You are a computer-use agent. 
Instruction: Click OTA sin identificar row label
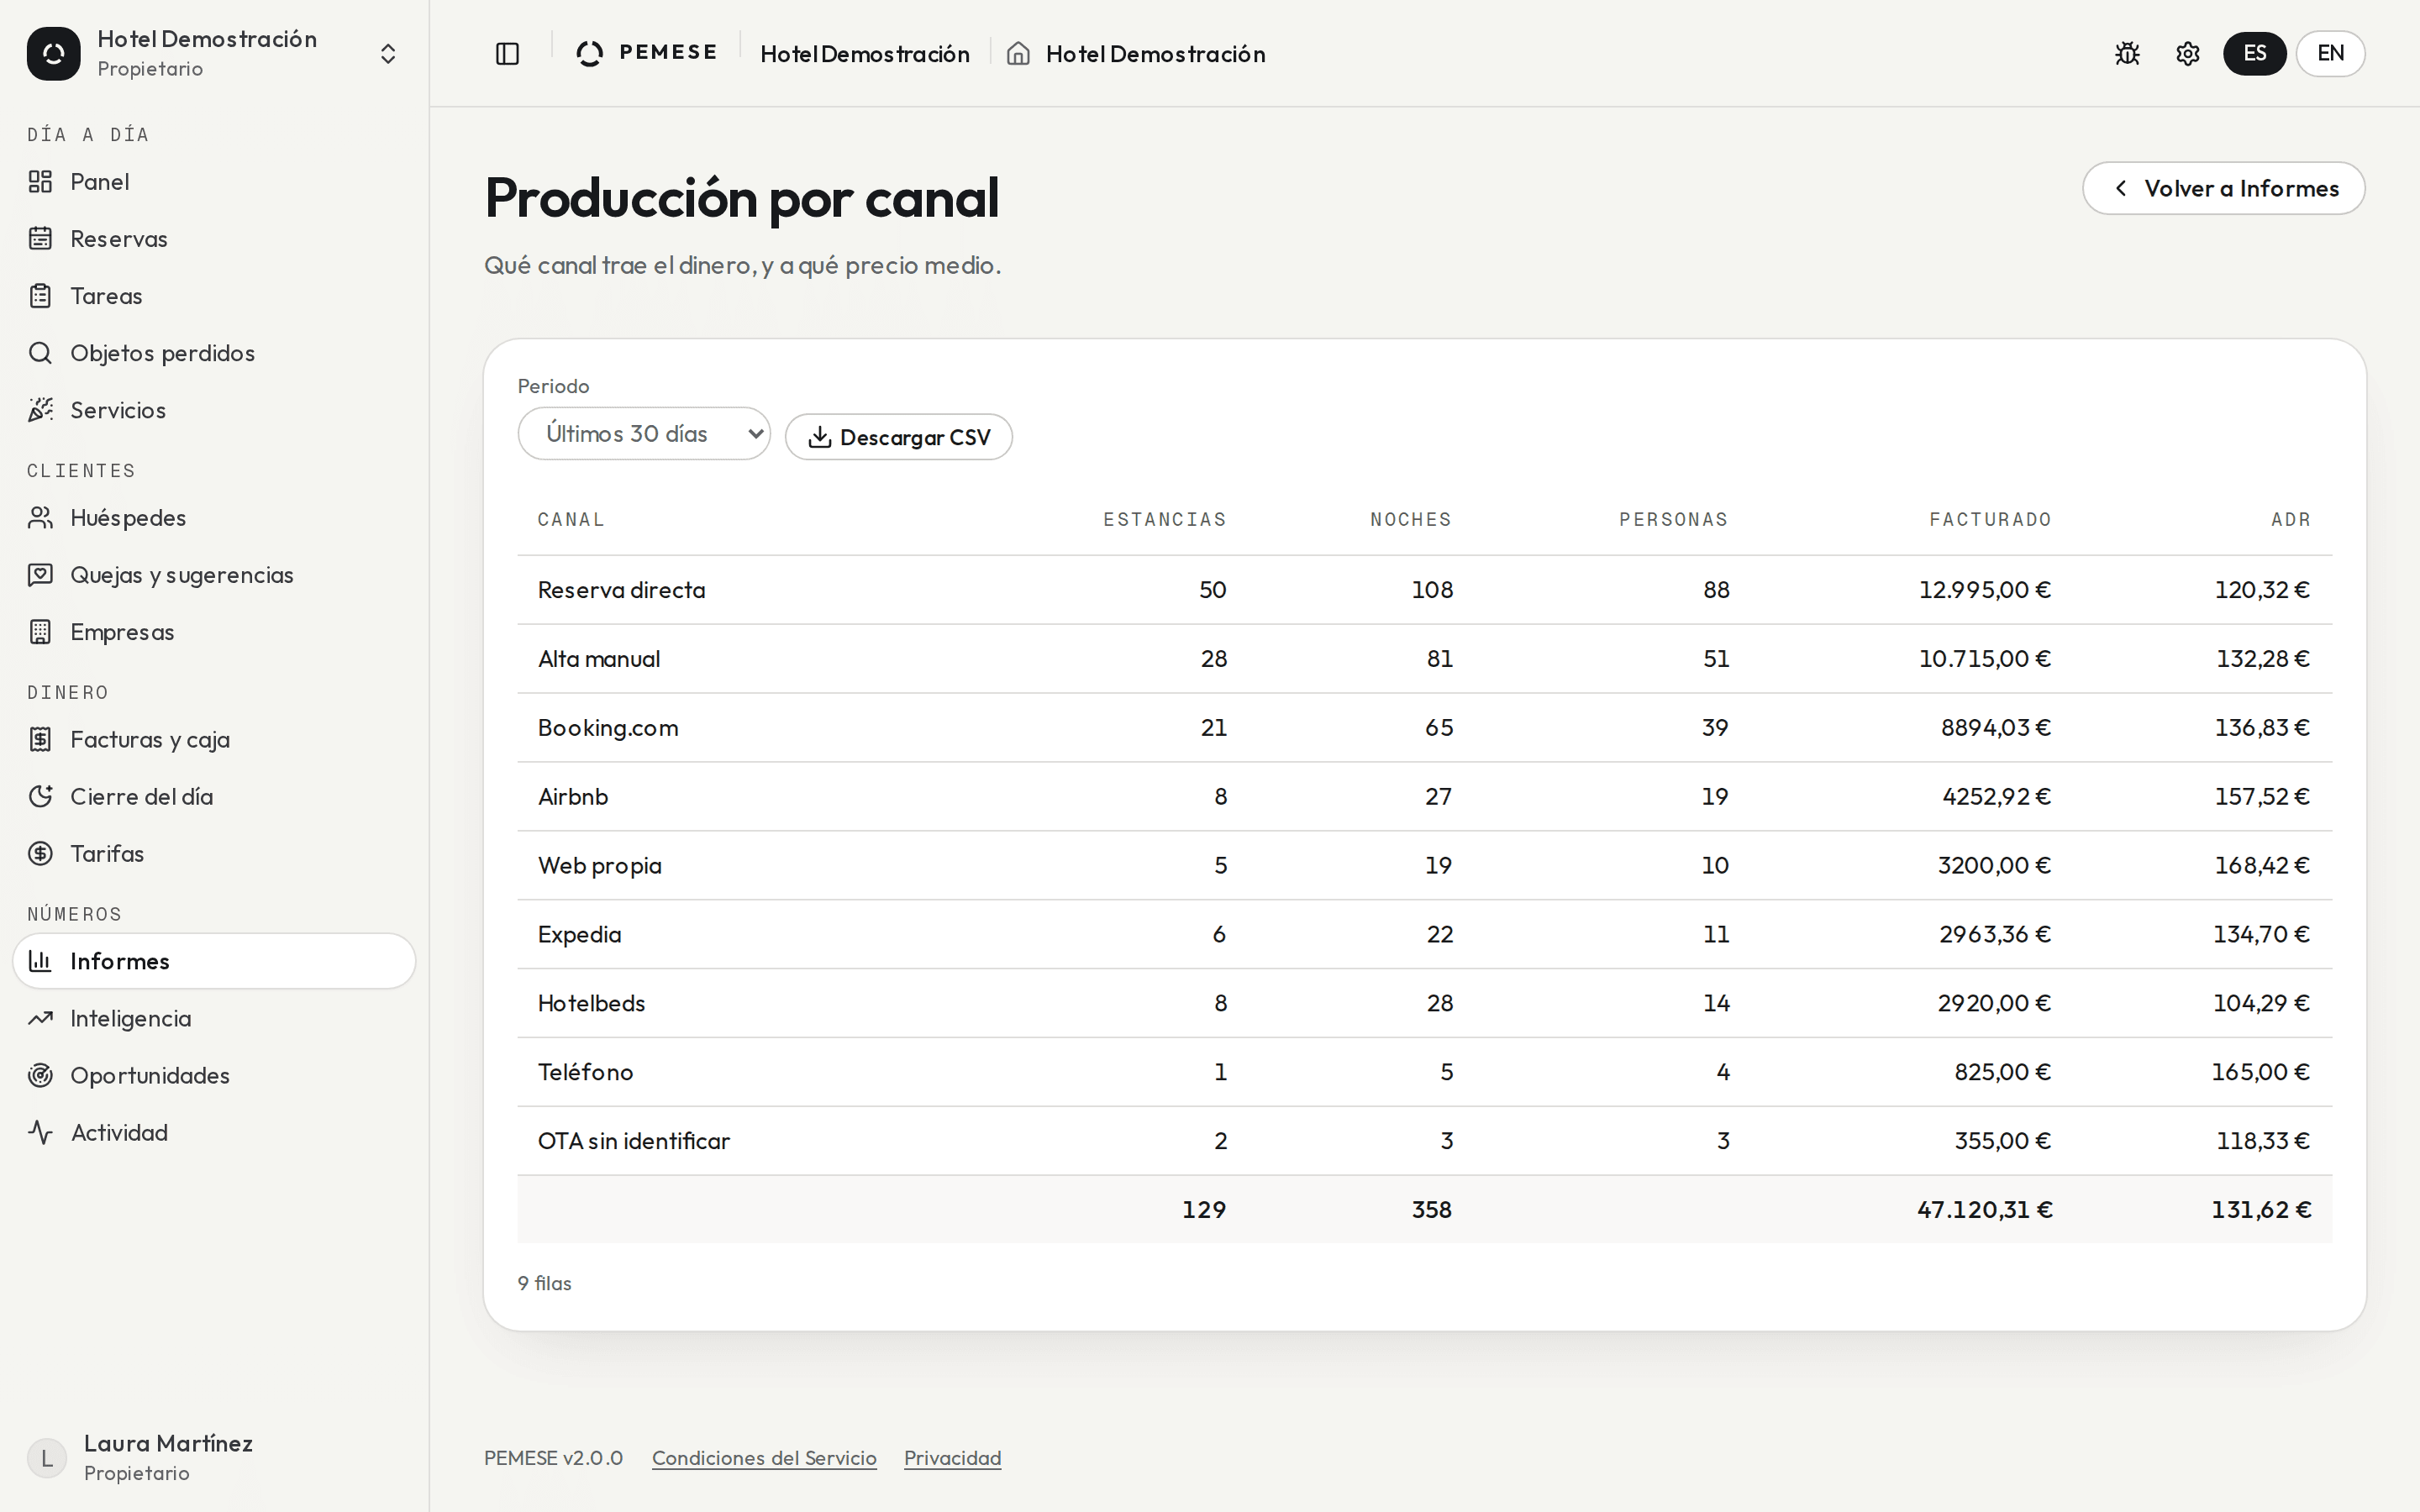pyautogui.click(x=634, y=1141)
